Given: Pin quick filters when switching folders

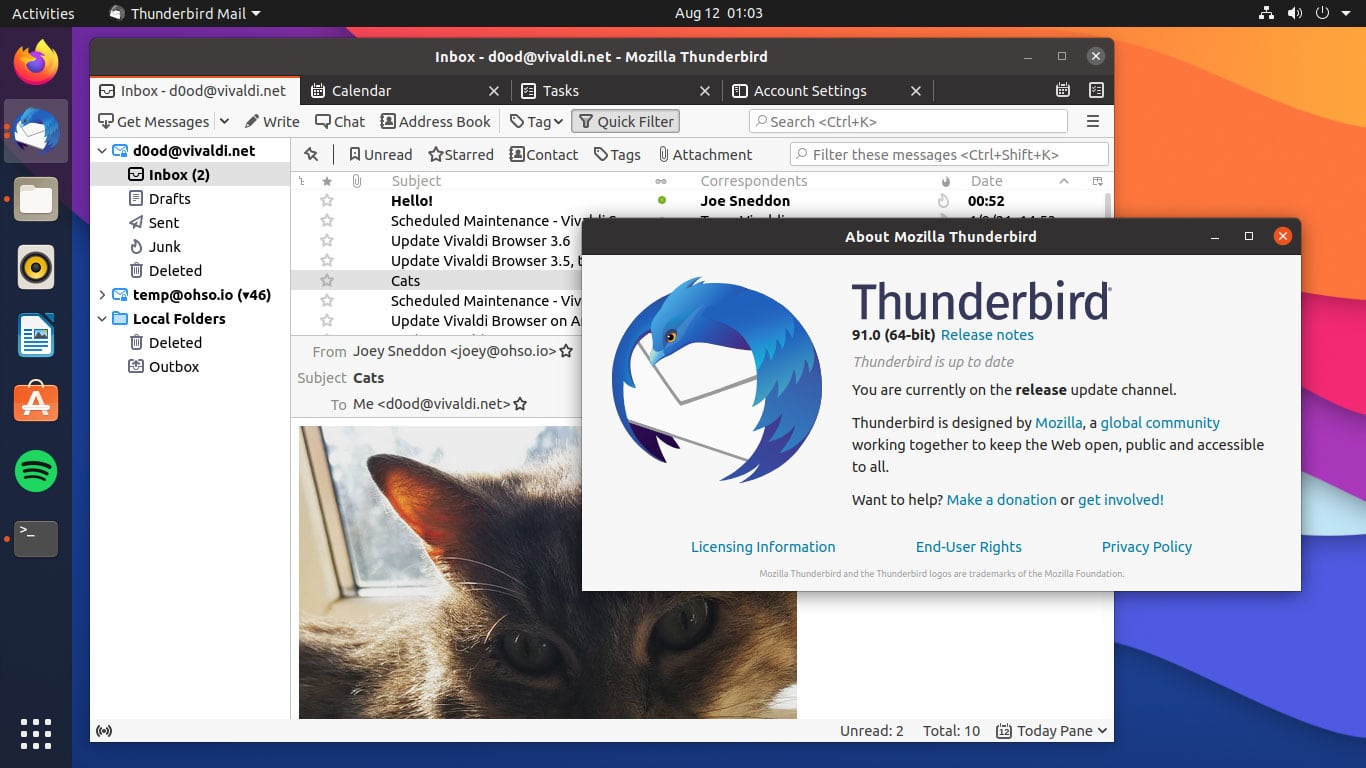Looking at the screenshot, I should tap(311, 155).
